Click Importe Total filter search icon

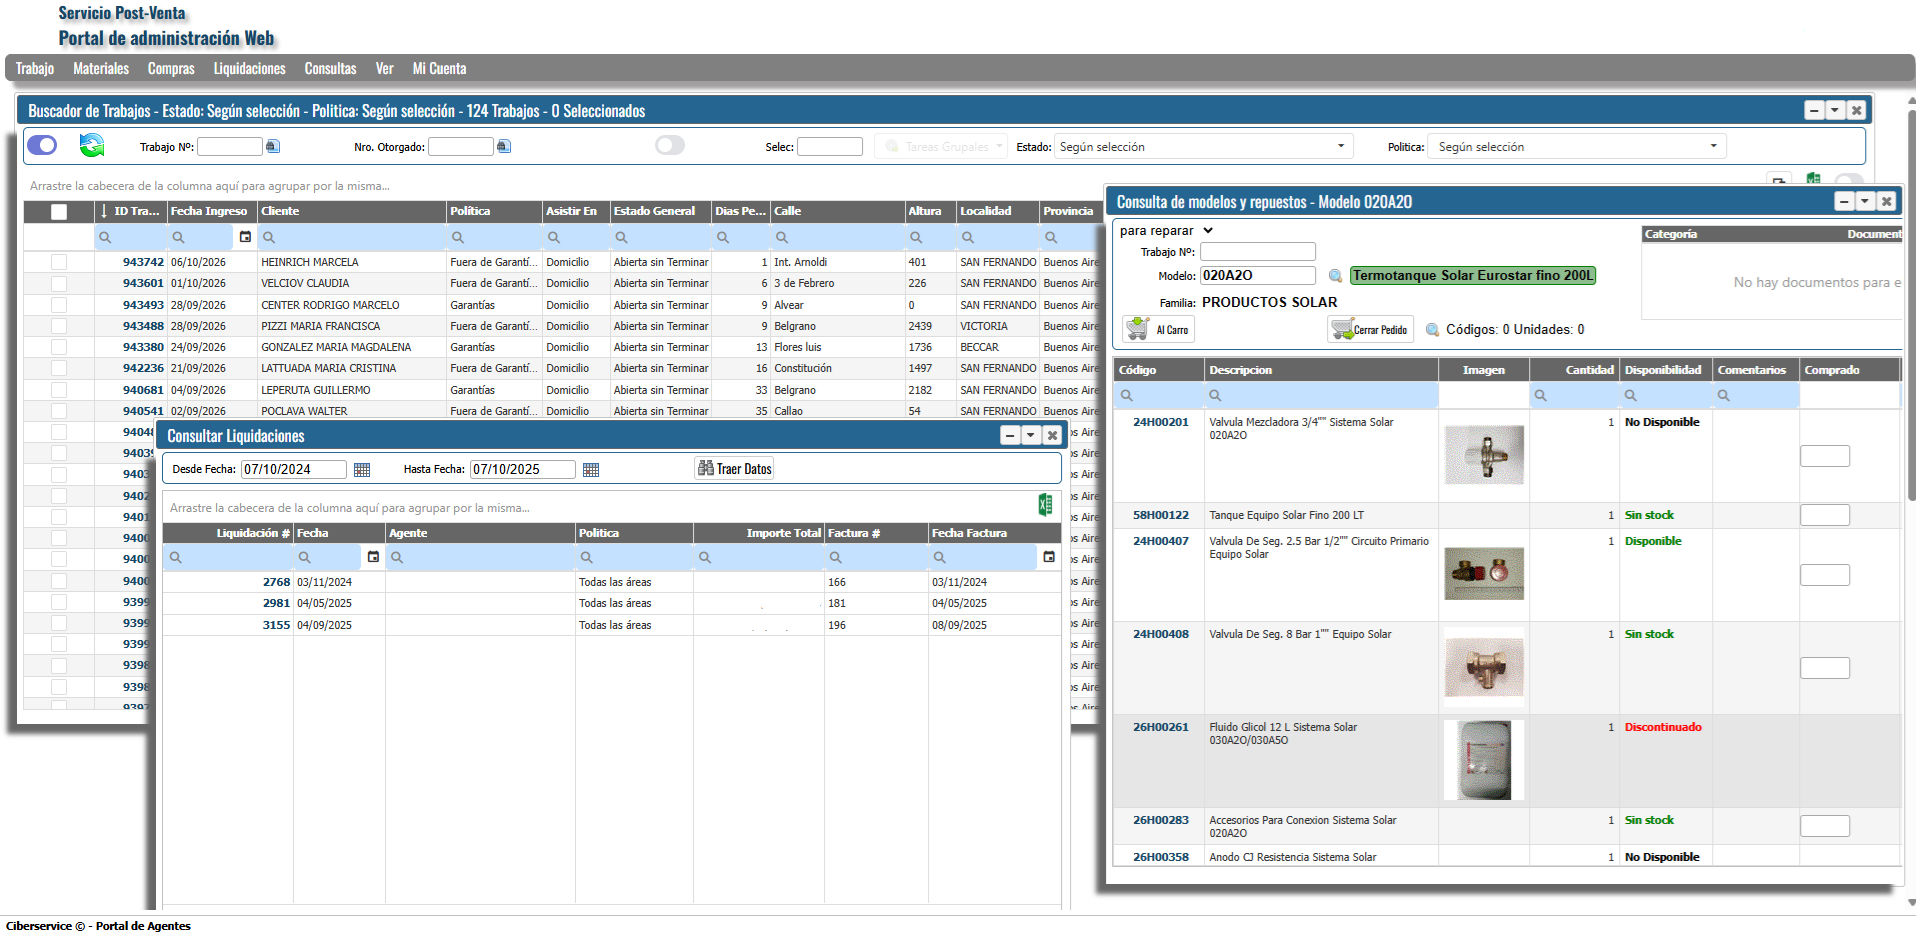[x=705, y=558]
